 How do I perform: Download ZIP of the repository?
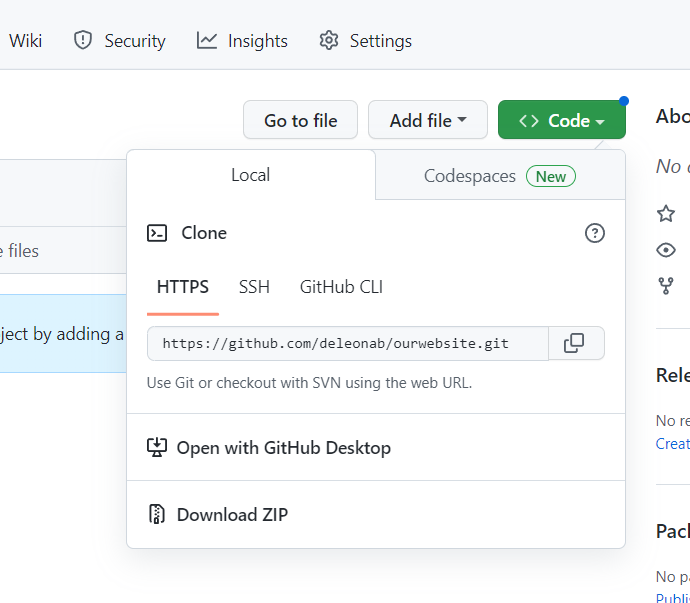376,515
